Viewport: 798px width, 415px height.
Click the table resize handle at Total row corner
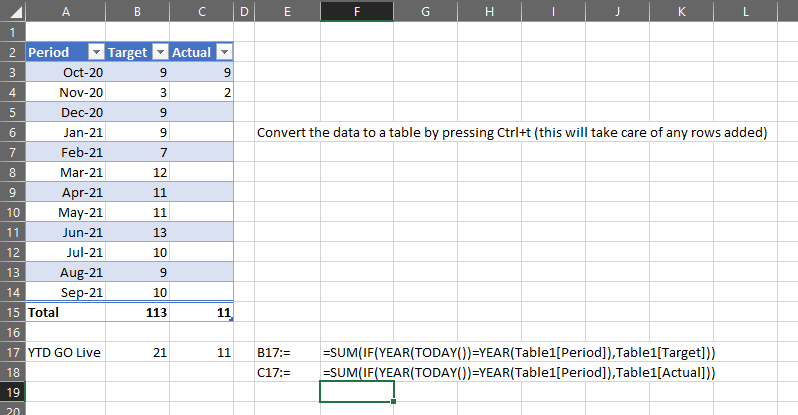click(x=232, y=319)
